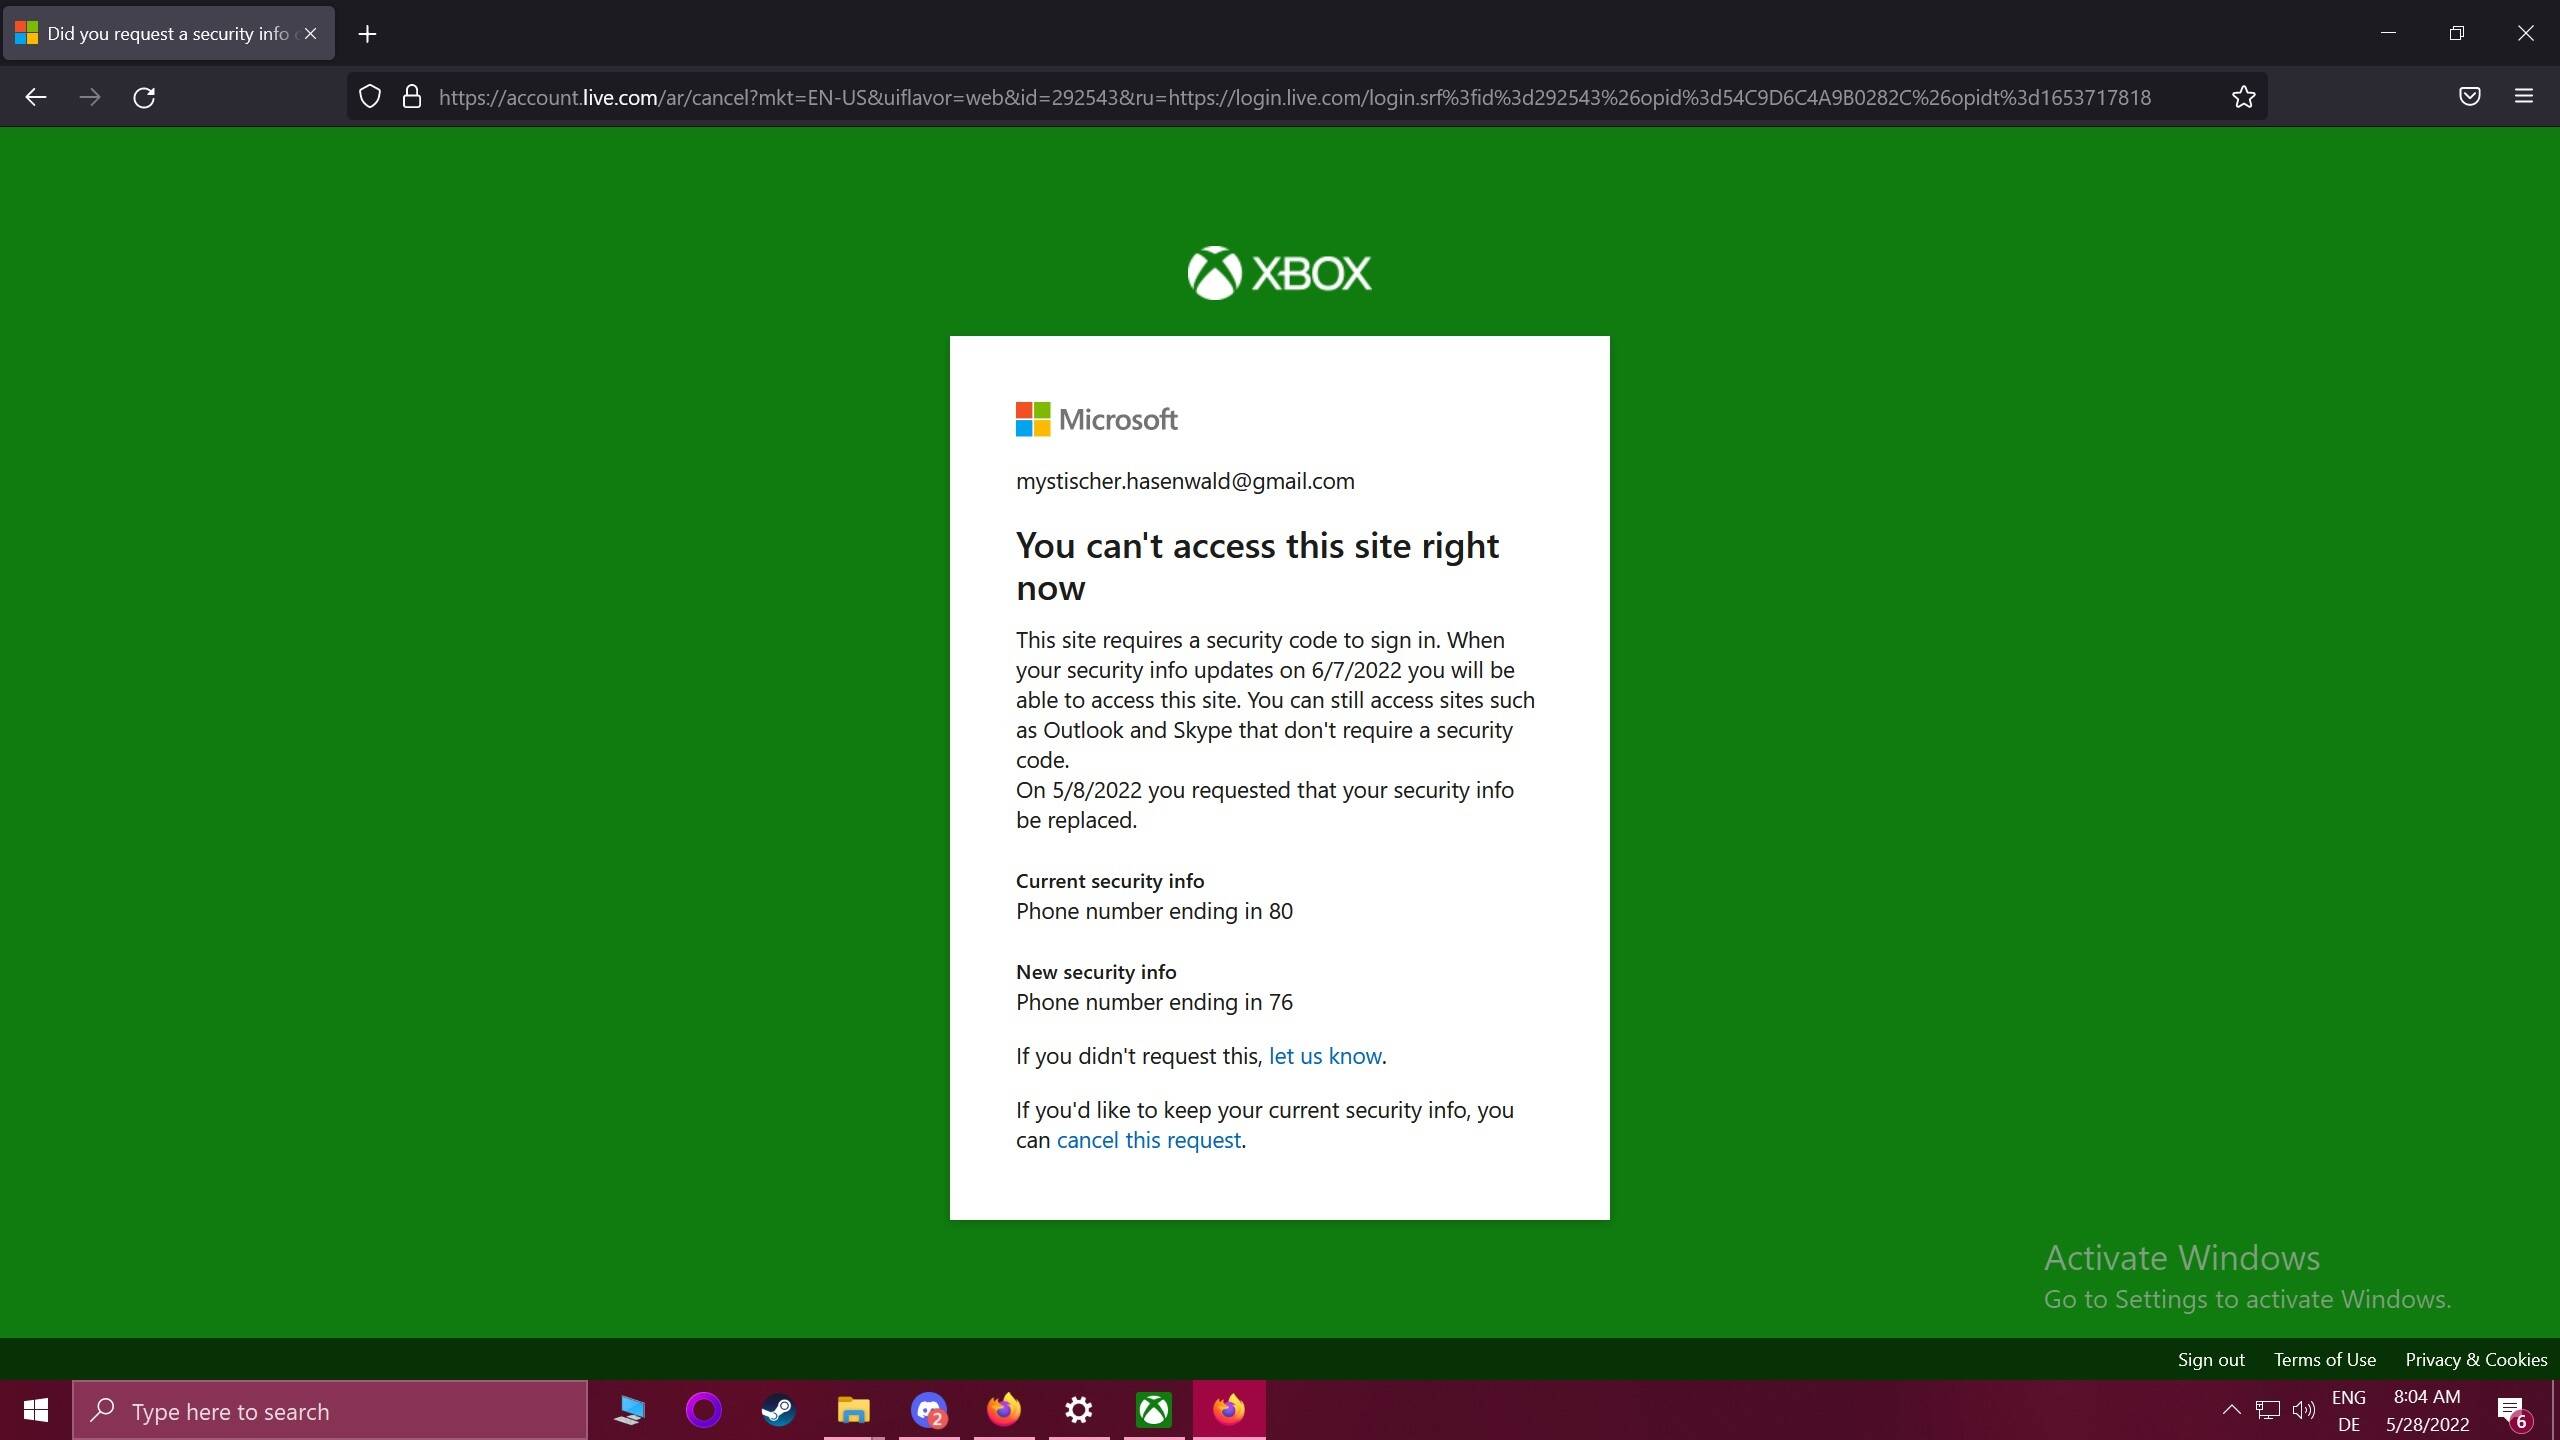Bookmark this page with star icon
This screenshot has height=1440, width=2560.
pos(2243,97)
